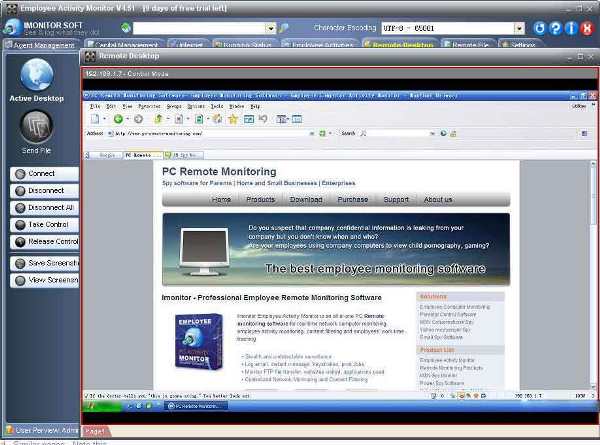This screenshot has width=600, height=445.
Task: Switch to the Internet tab
Action: [x=188, y=44]
